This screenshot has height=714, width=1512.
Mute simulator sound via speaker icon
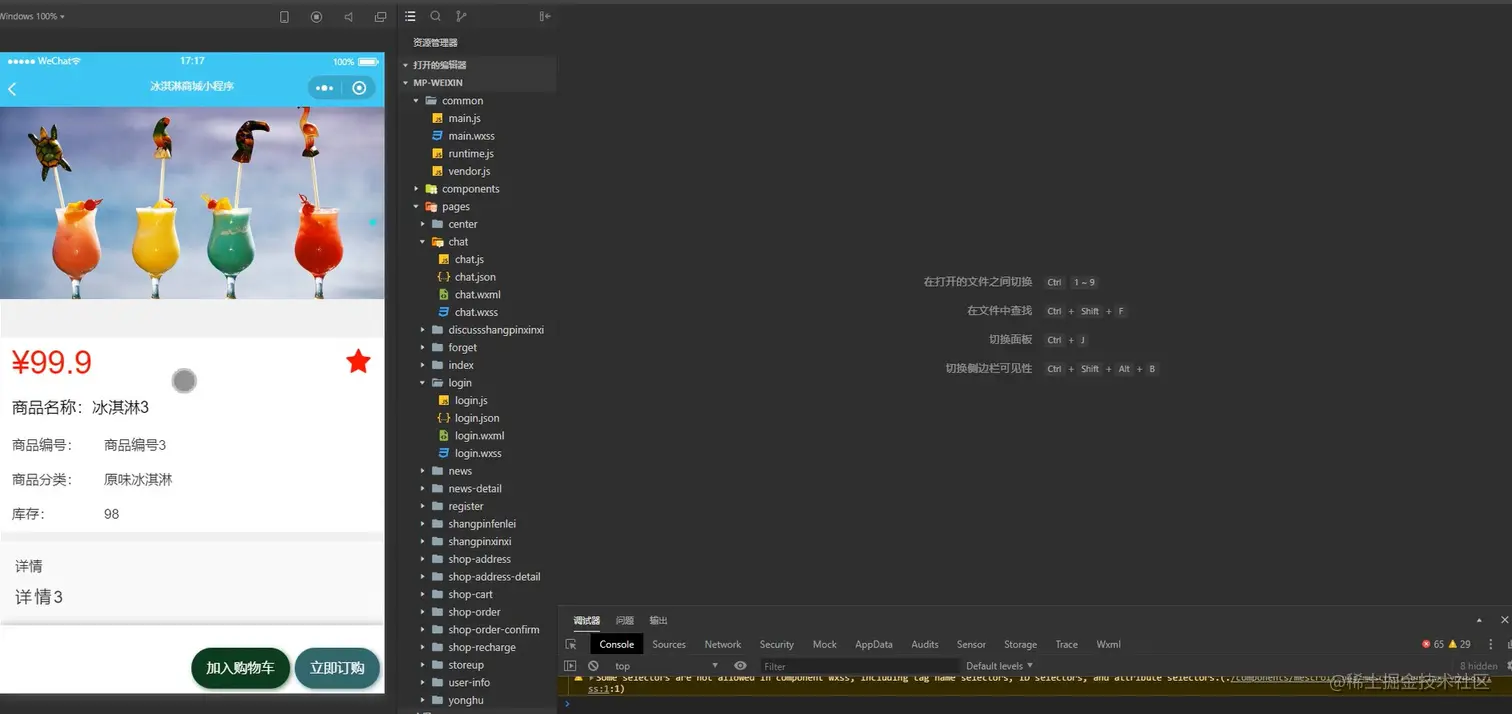click(348, 17)
